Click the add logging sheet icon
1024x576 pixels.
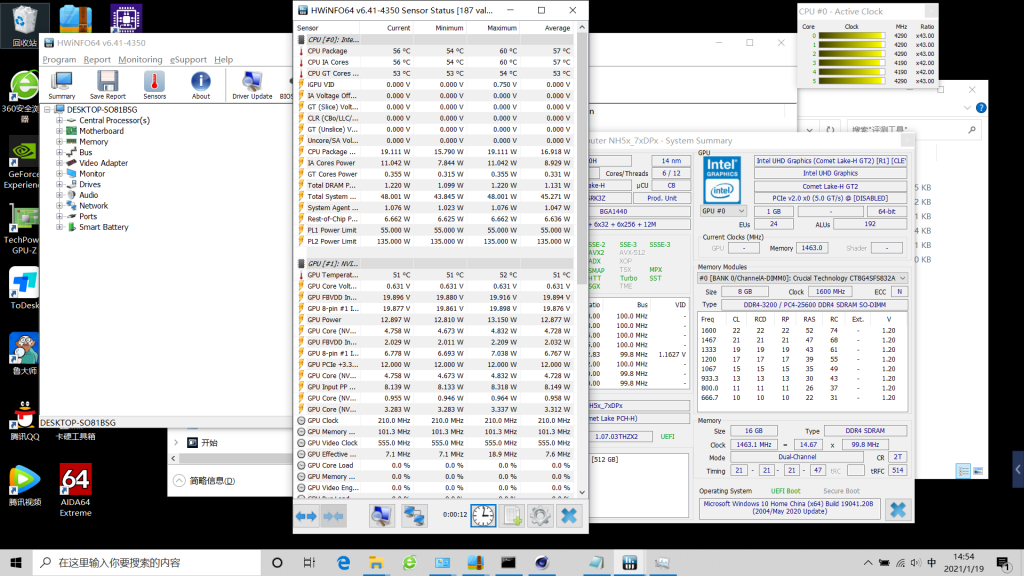[512, 516]
